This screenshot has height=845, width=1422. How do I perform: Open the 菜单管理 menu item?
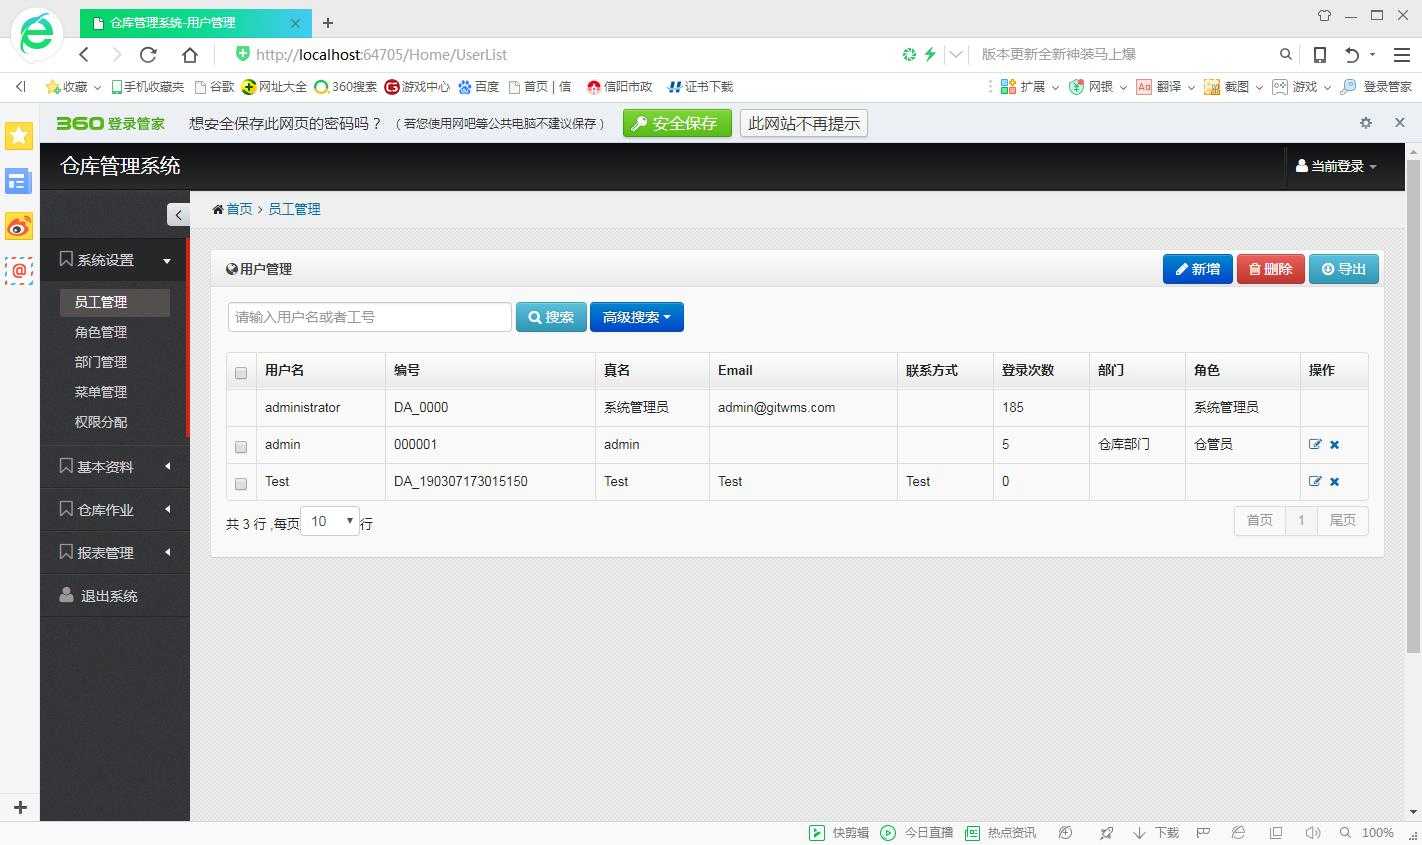click(101, 392)
